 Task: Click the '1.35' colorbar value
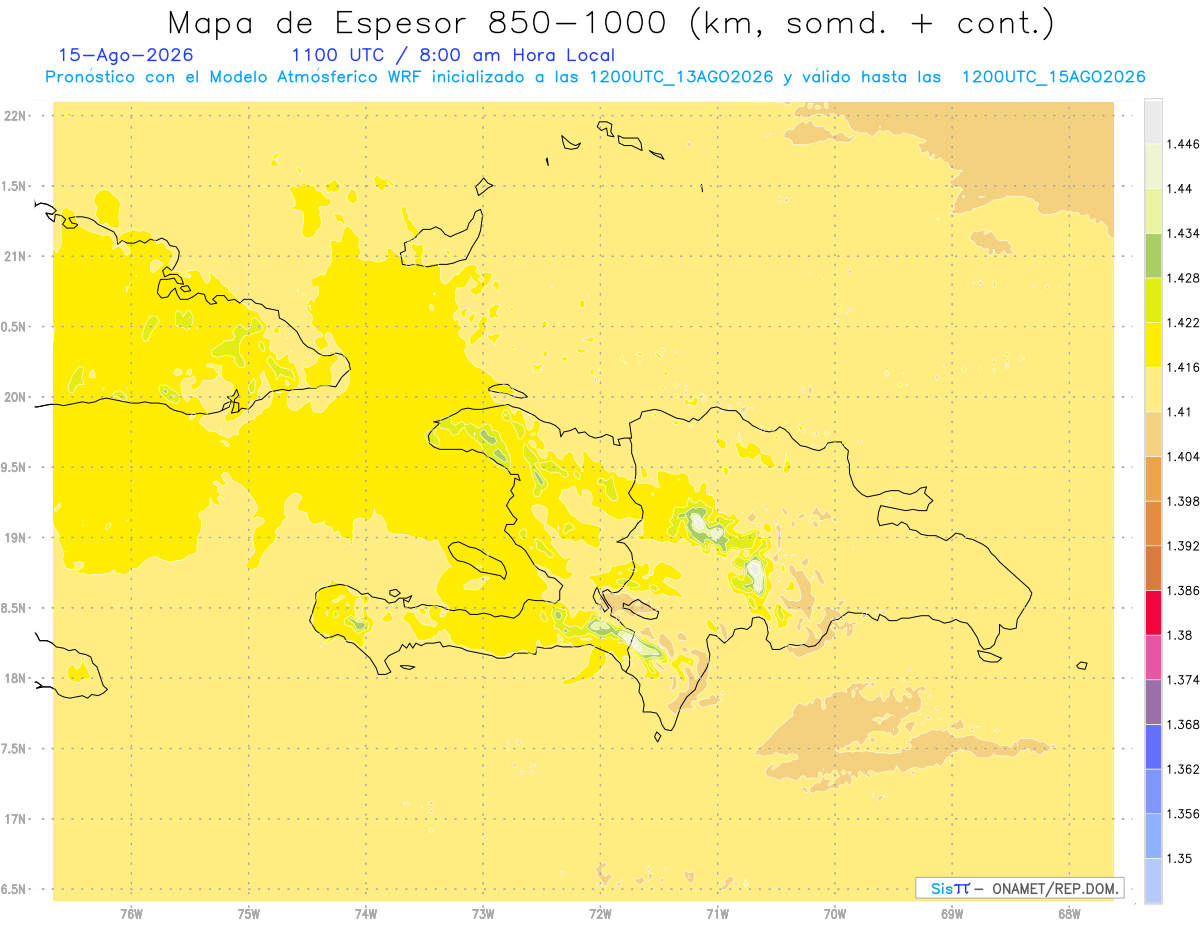coord(1181,858)
